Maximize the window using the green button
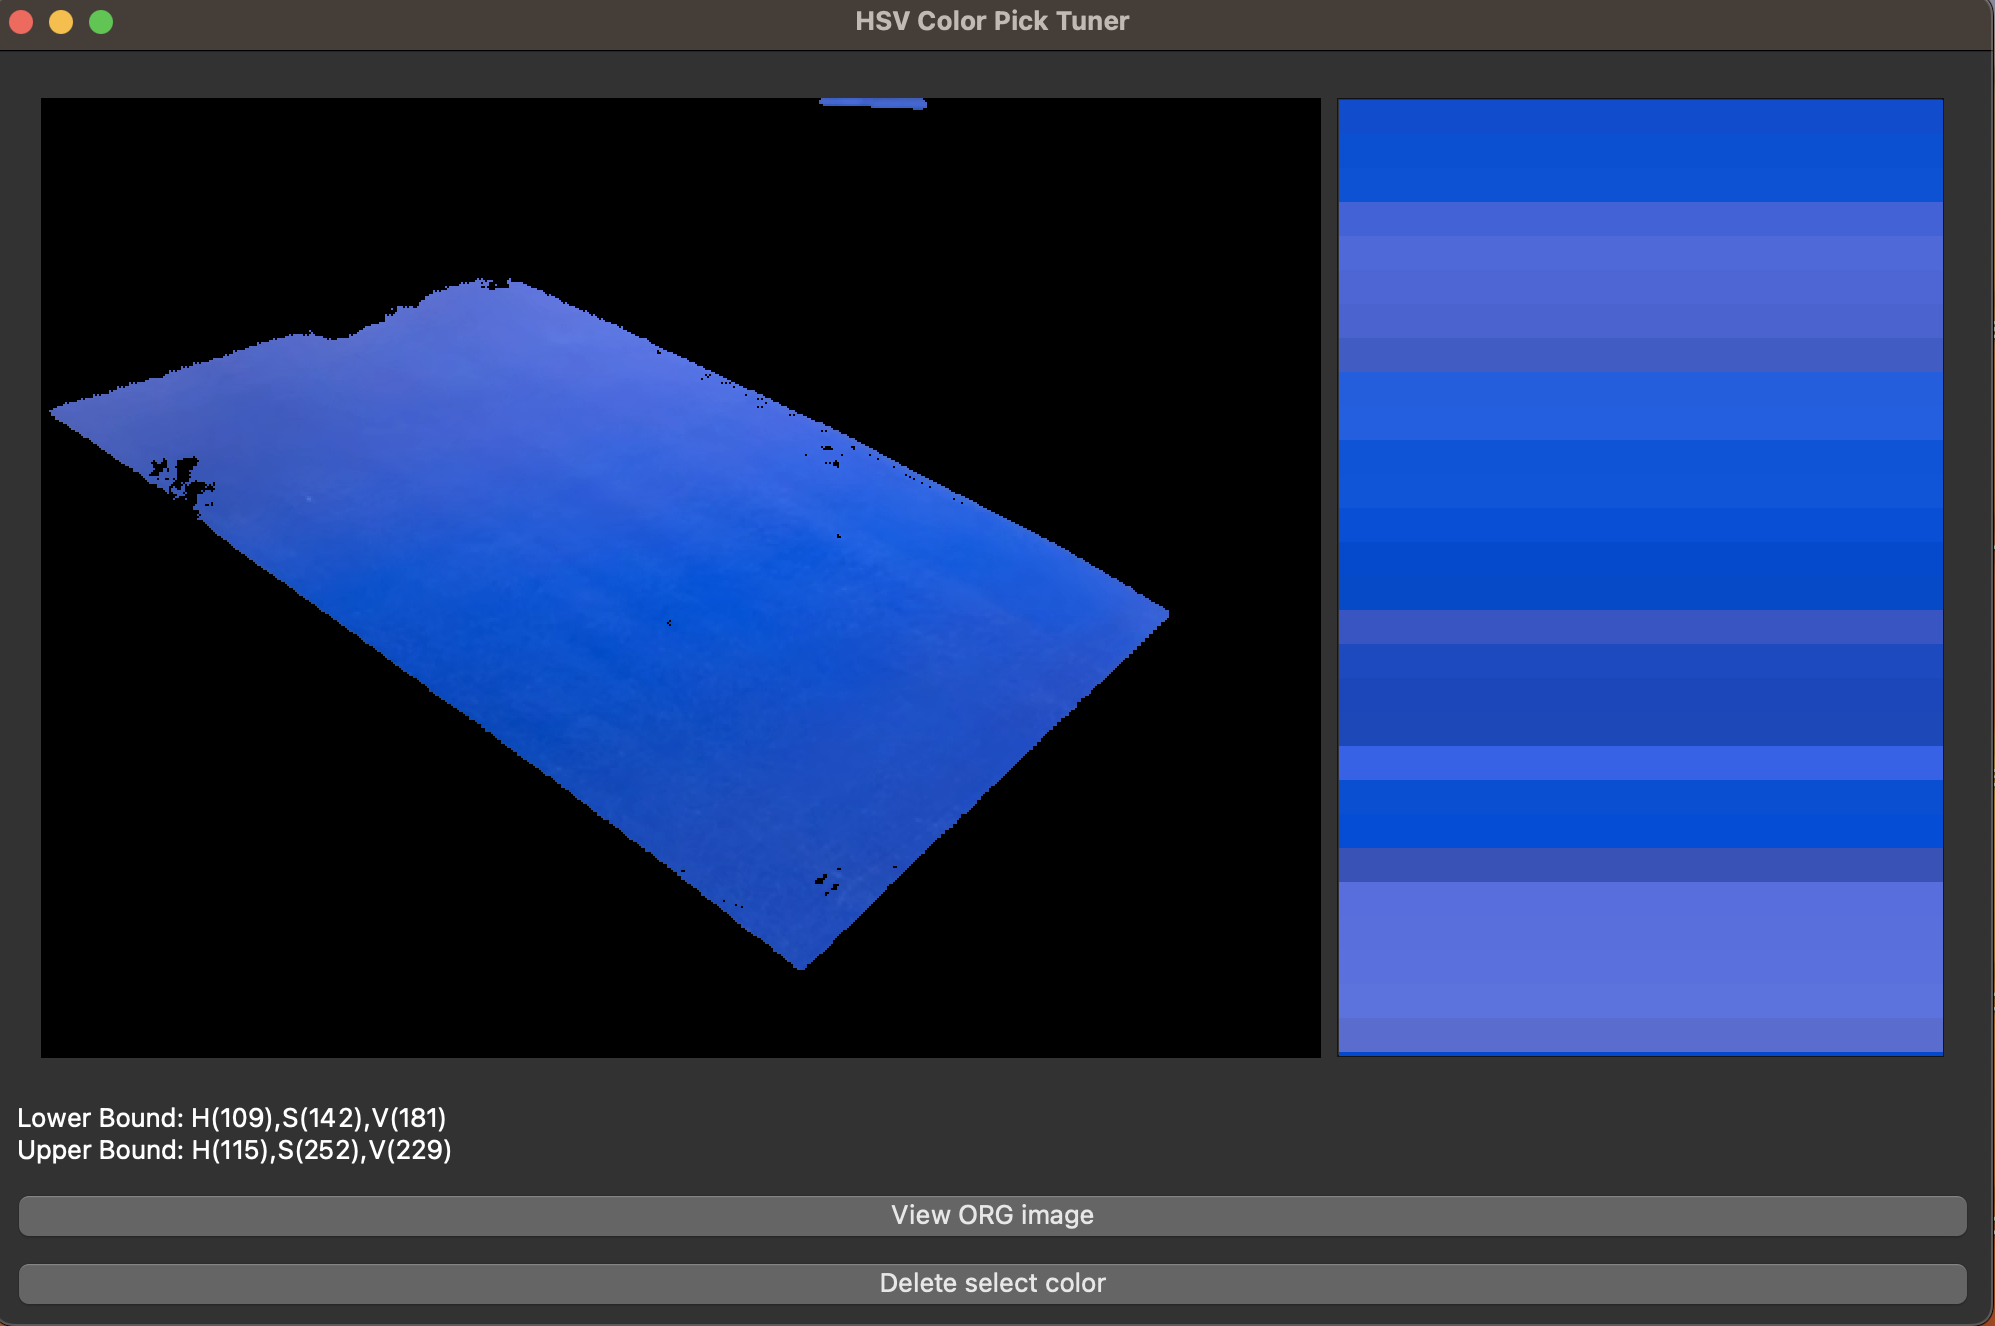 click(101, 22)
